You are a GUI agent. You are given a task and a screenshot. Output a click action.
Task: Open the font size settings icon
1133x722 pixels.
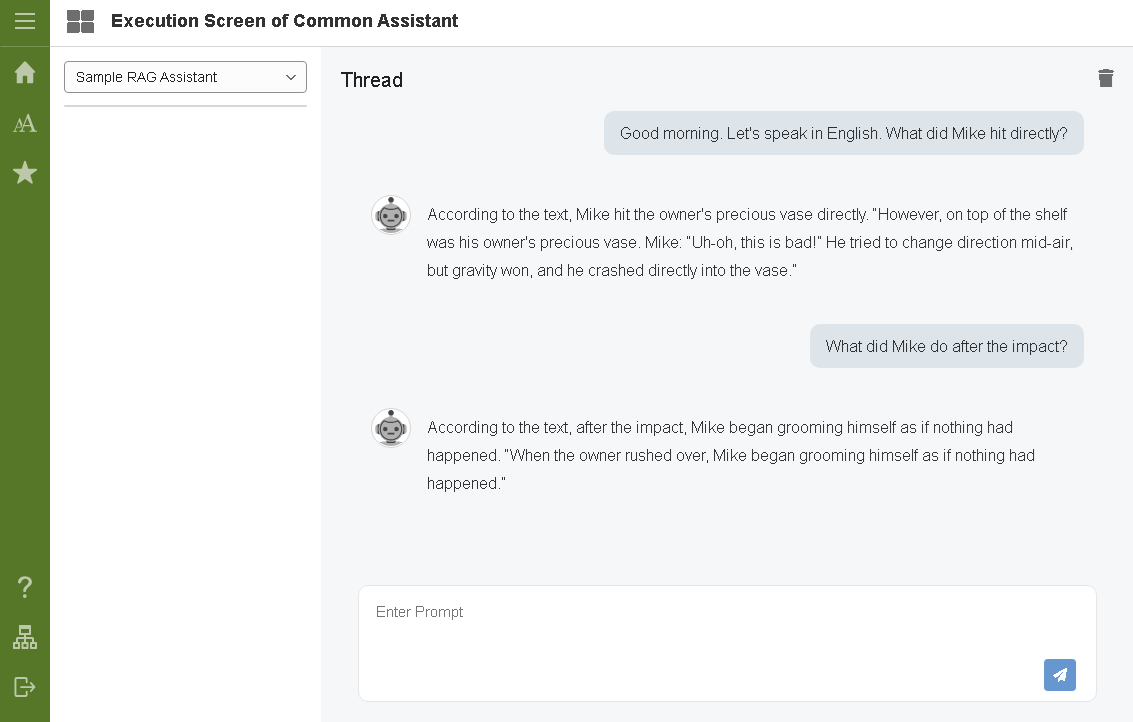[25, 123]
